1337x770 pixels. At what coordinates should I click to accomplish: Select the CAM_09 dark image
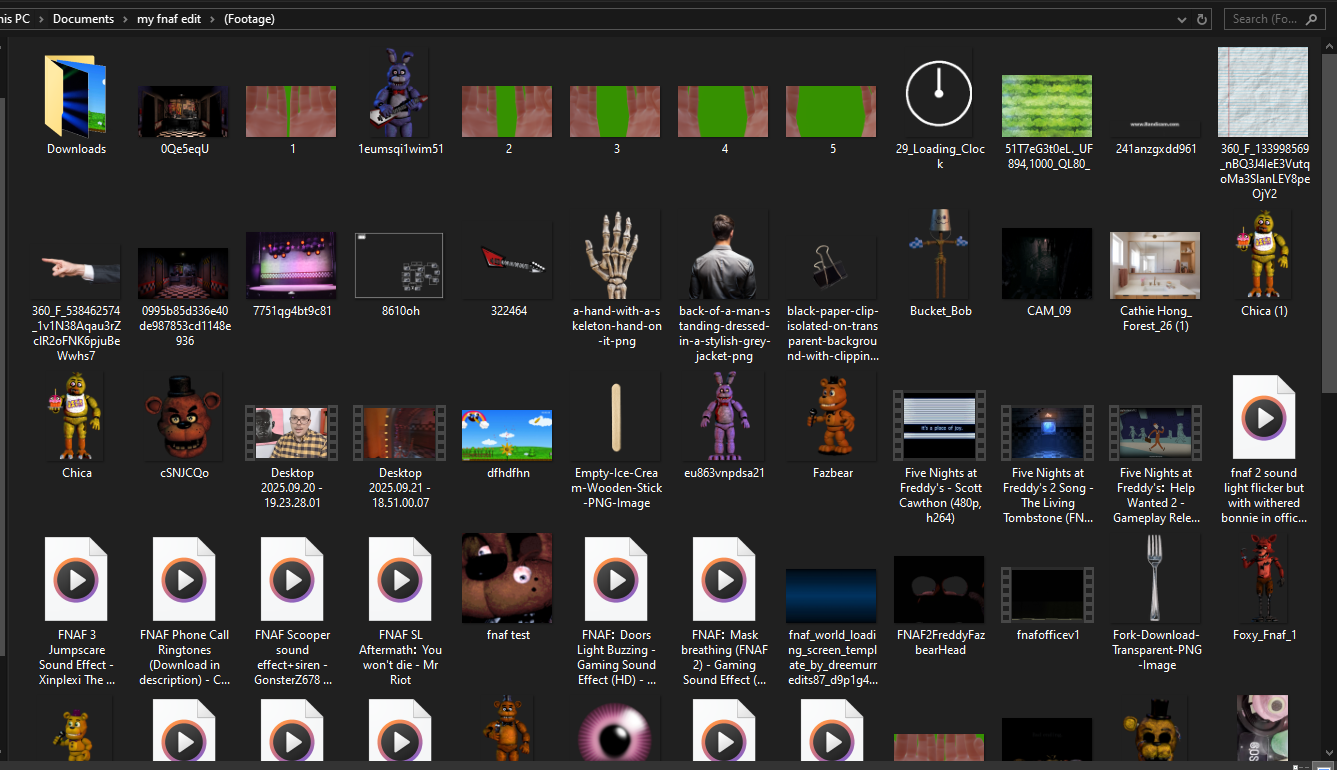[1047, 263]
